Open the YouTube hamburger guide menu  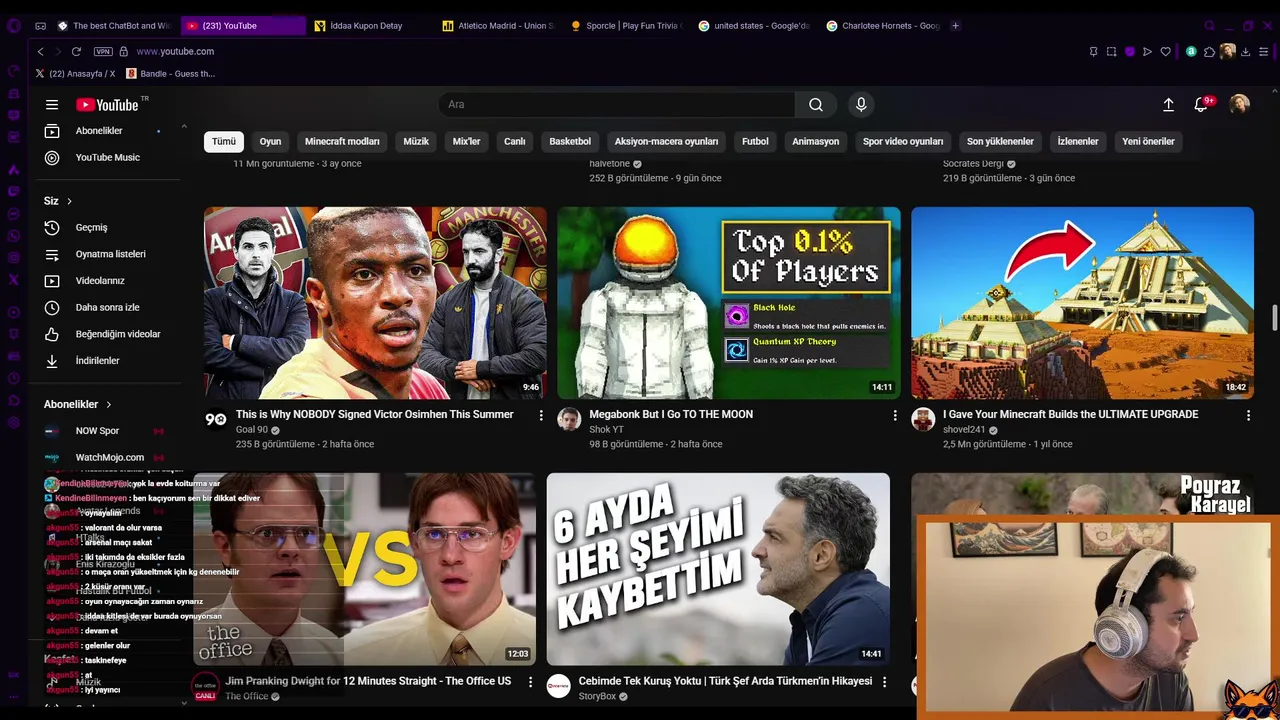(52, 104)
